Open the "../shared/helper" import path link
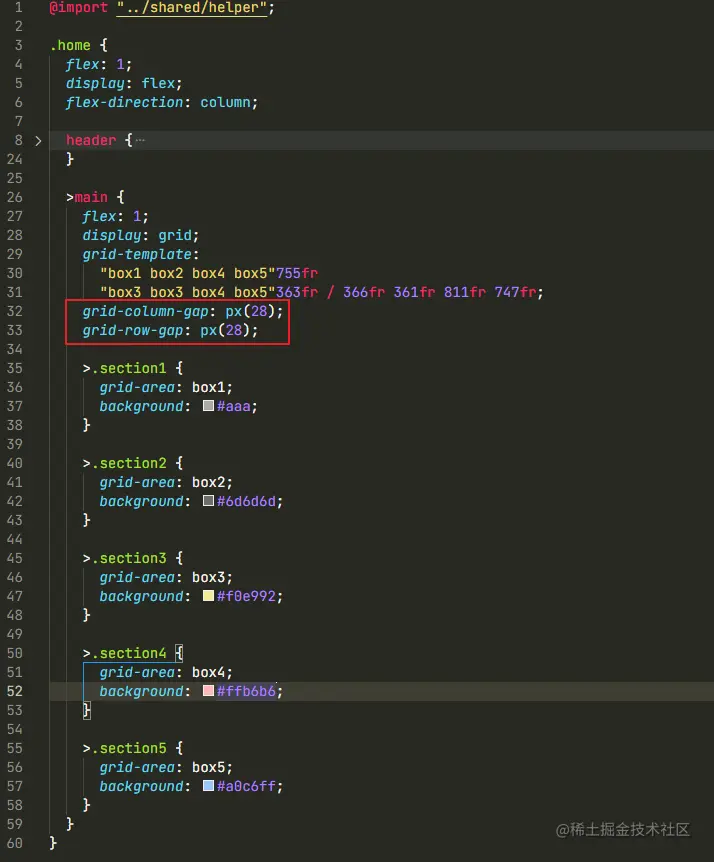The image size is (714, 862). point(192,8)
